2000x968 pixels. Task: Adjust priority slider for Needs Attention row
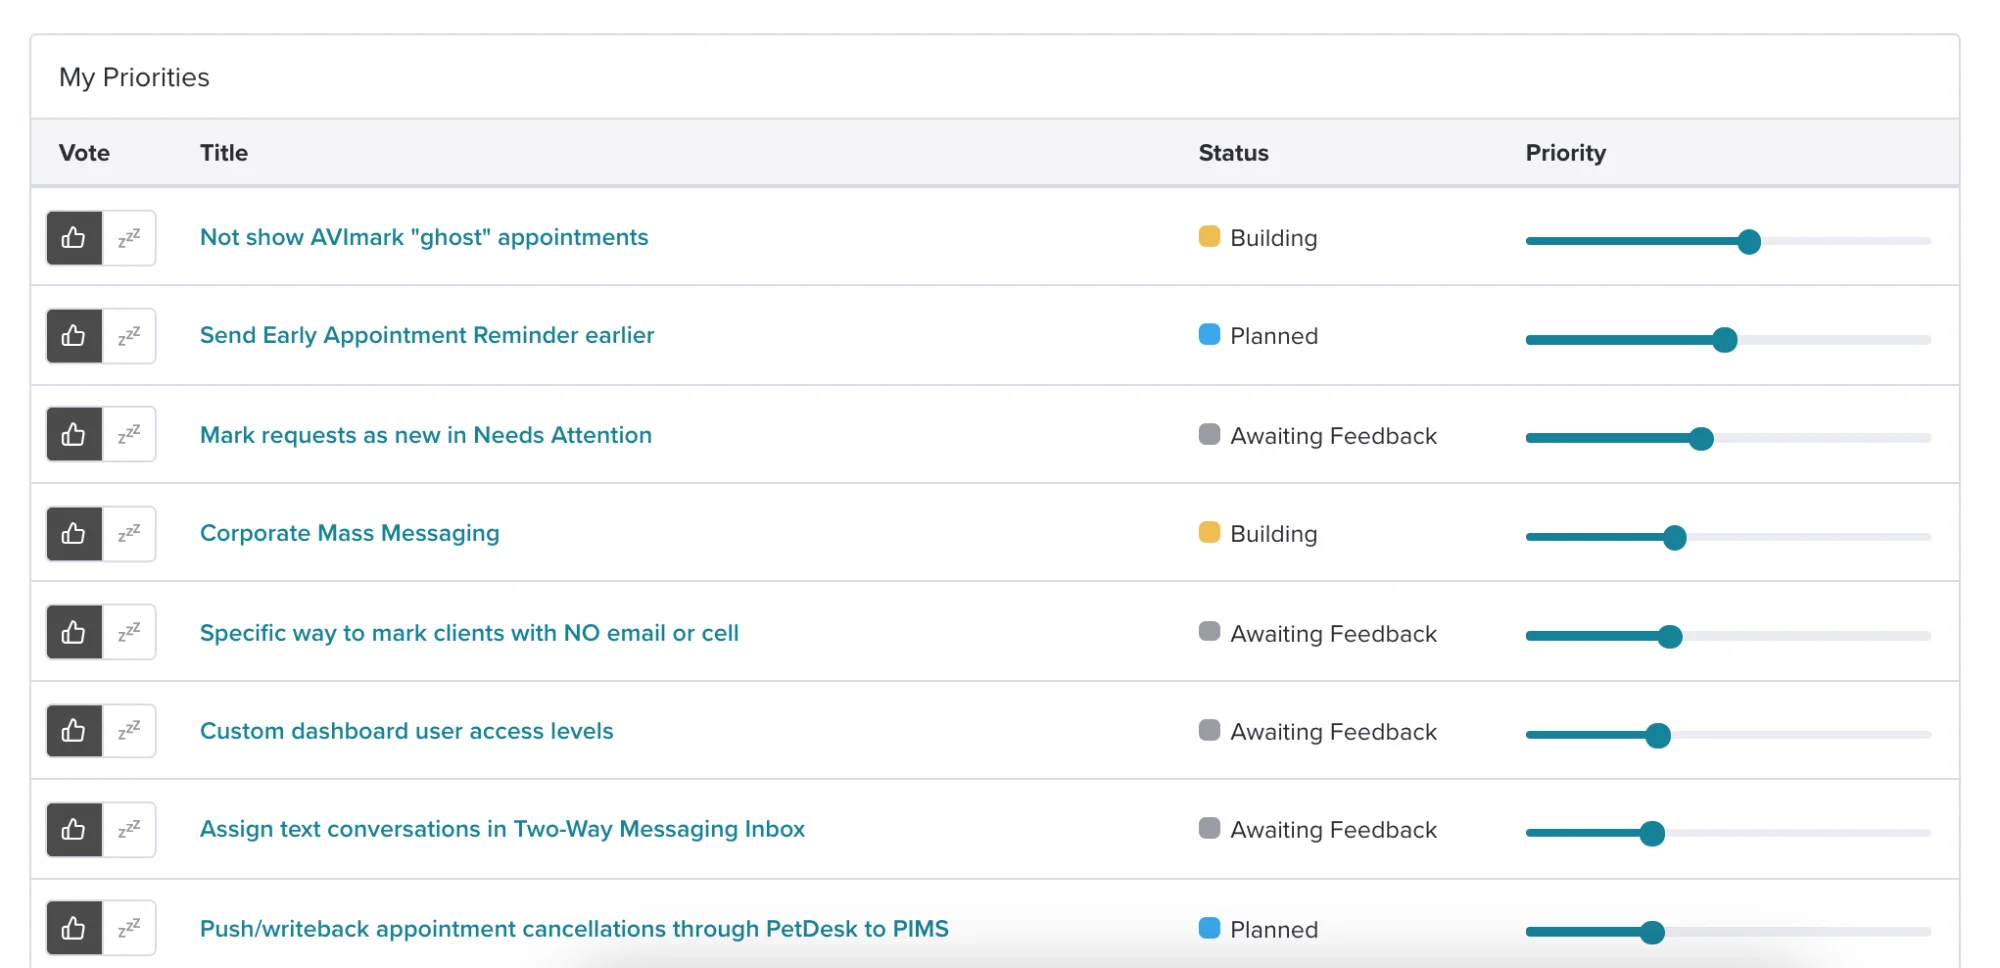pos(1701,438)
